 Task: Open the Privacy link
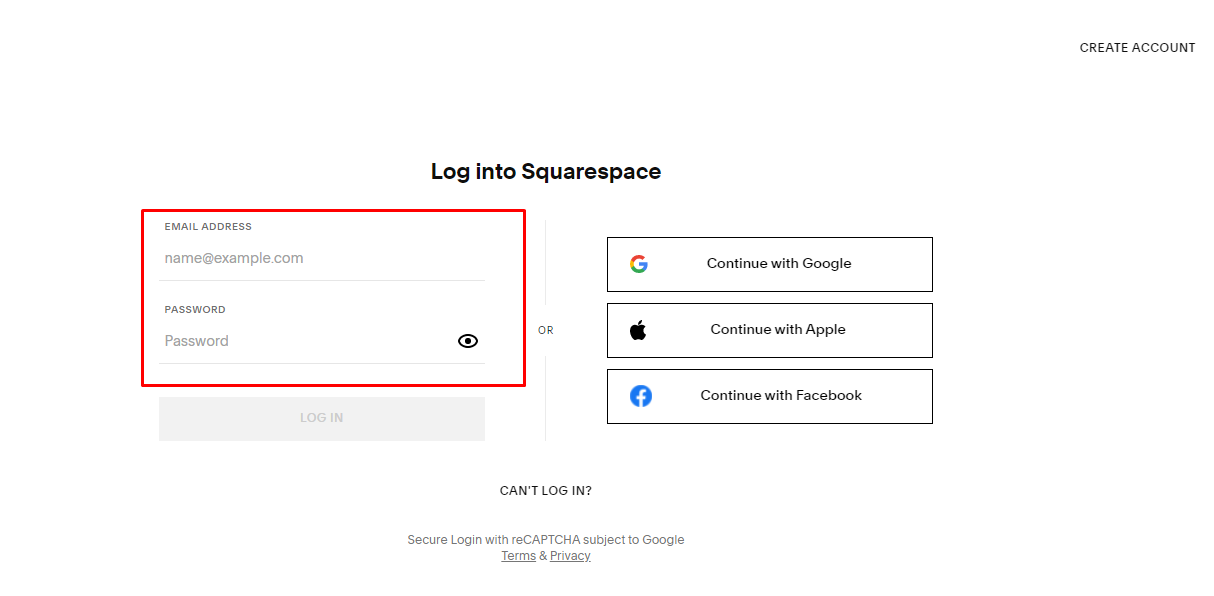[570, 556]
